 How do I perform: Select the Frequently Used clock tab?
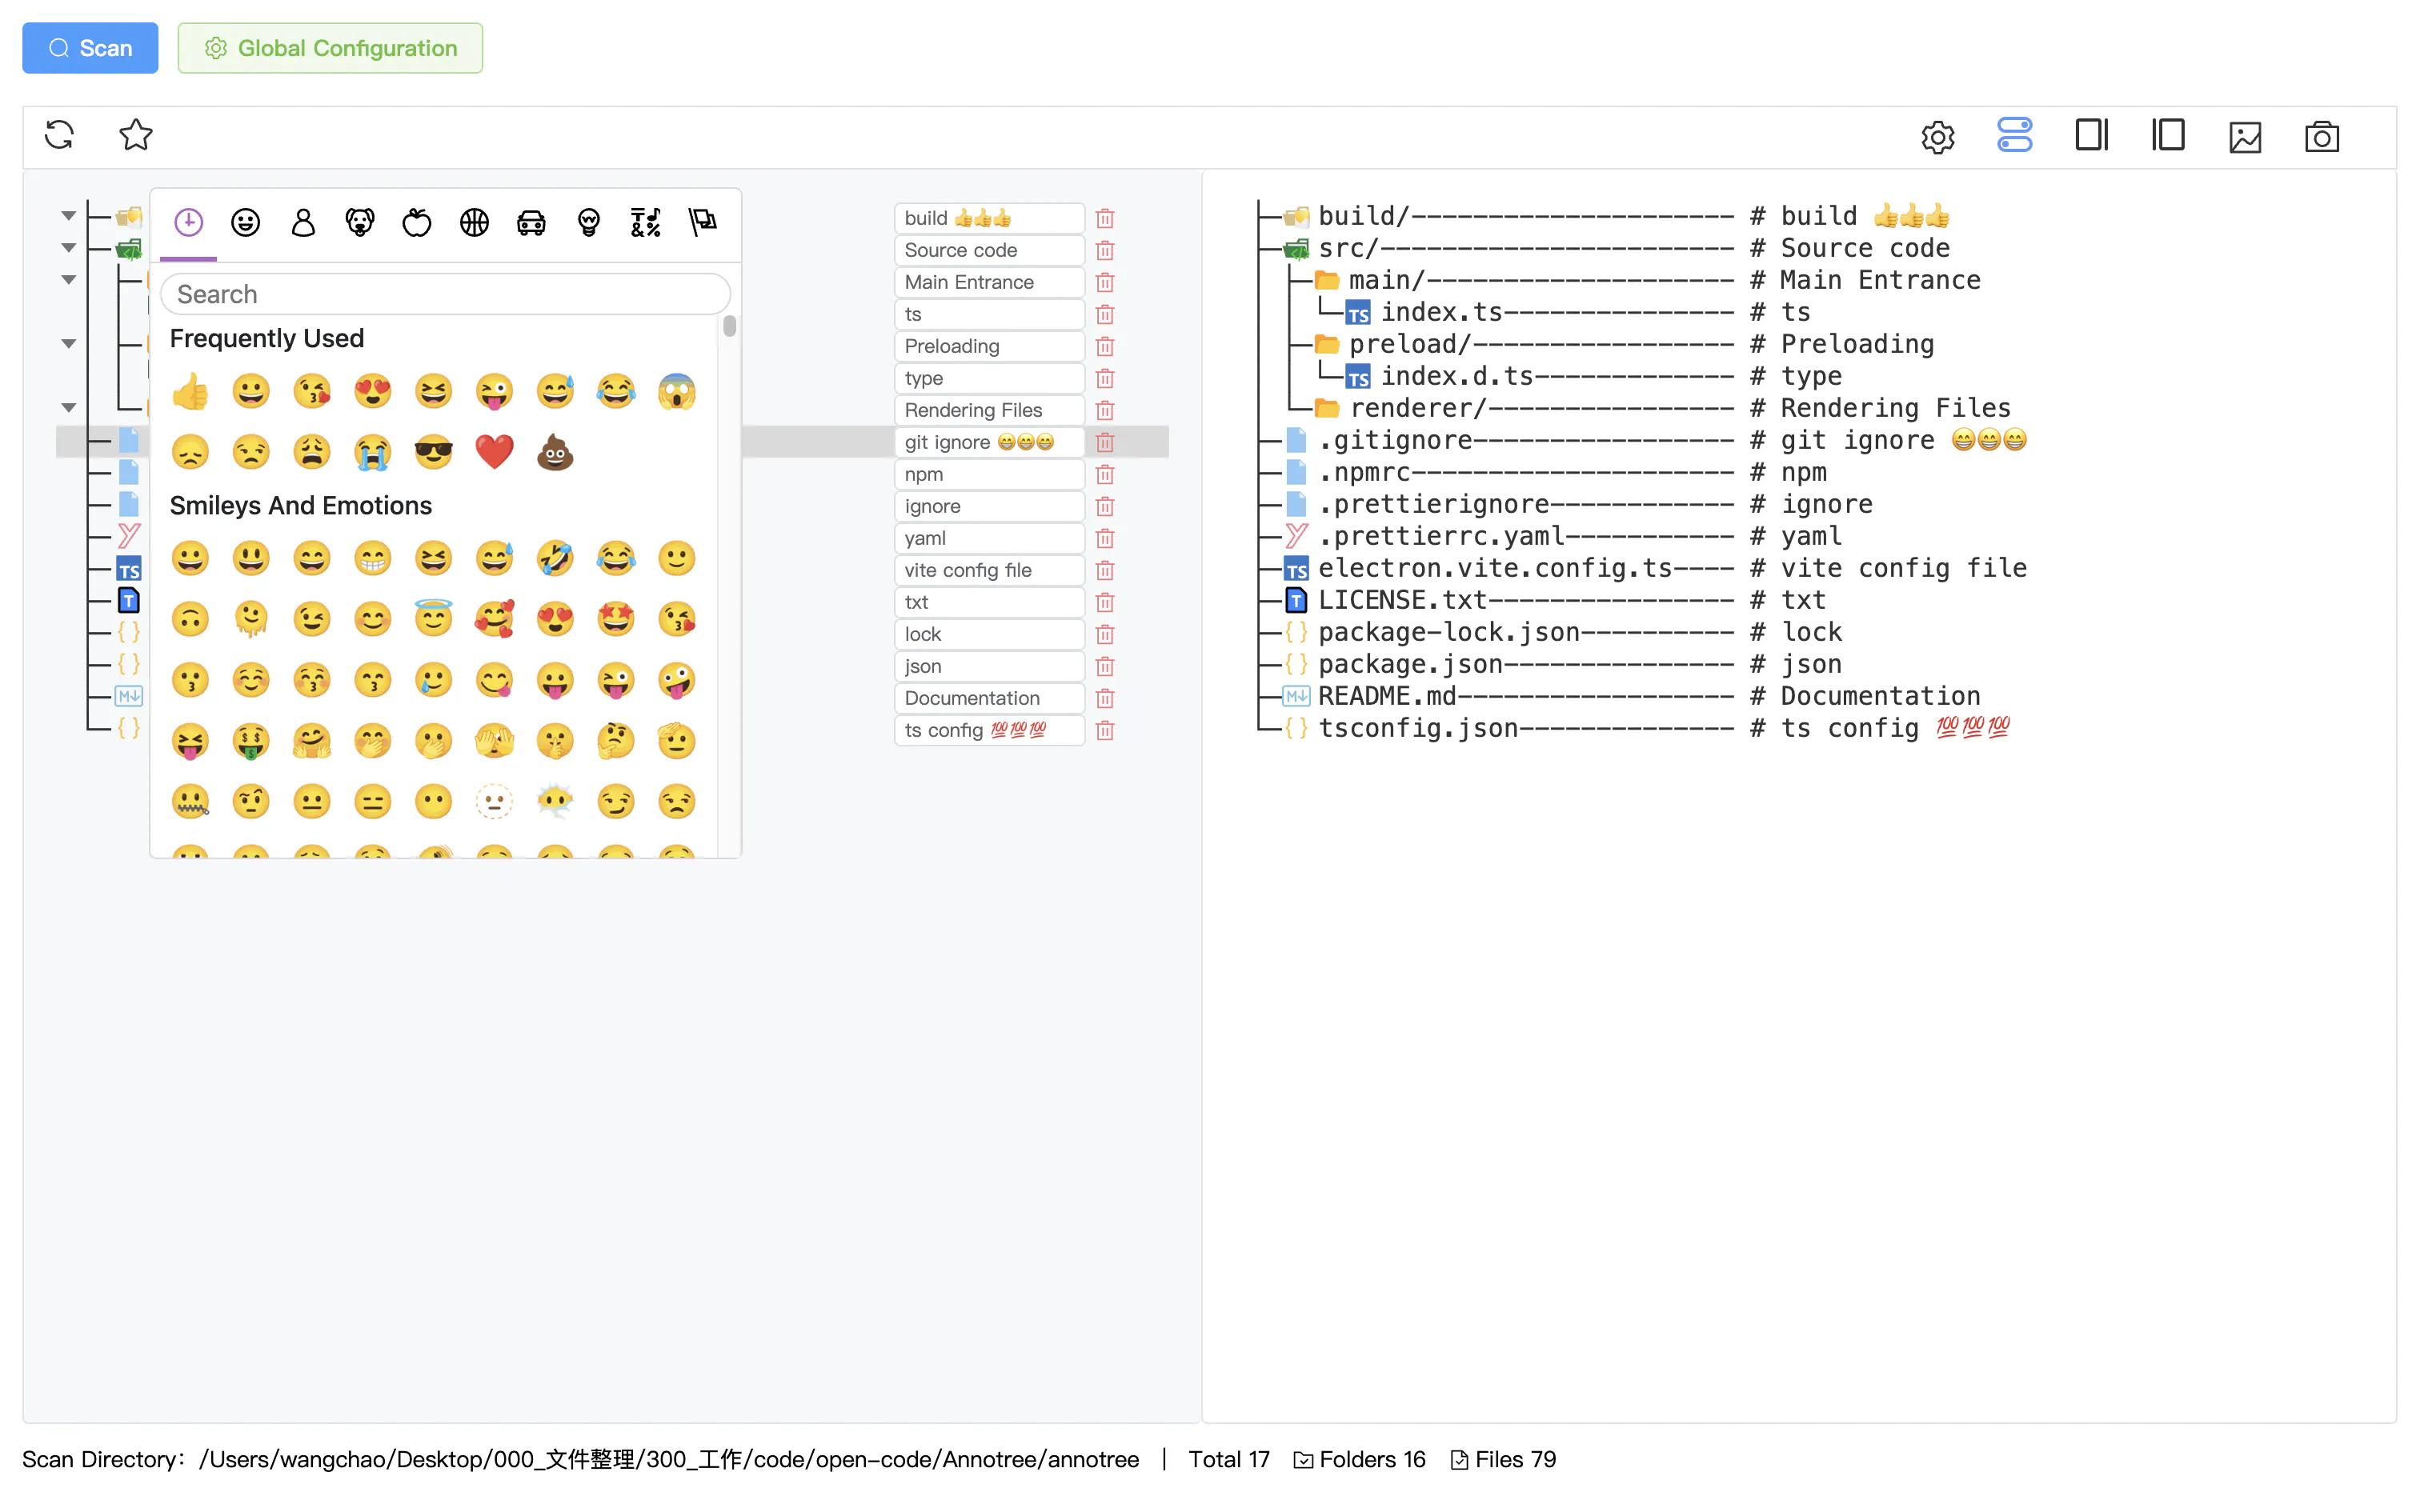pos(188,222)
